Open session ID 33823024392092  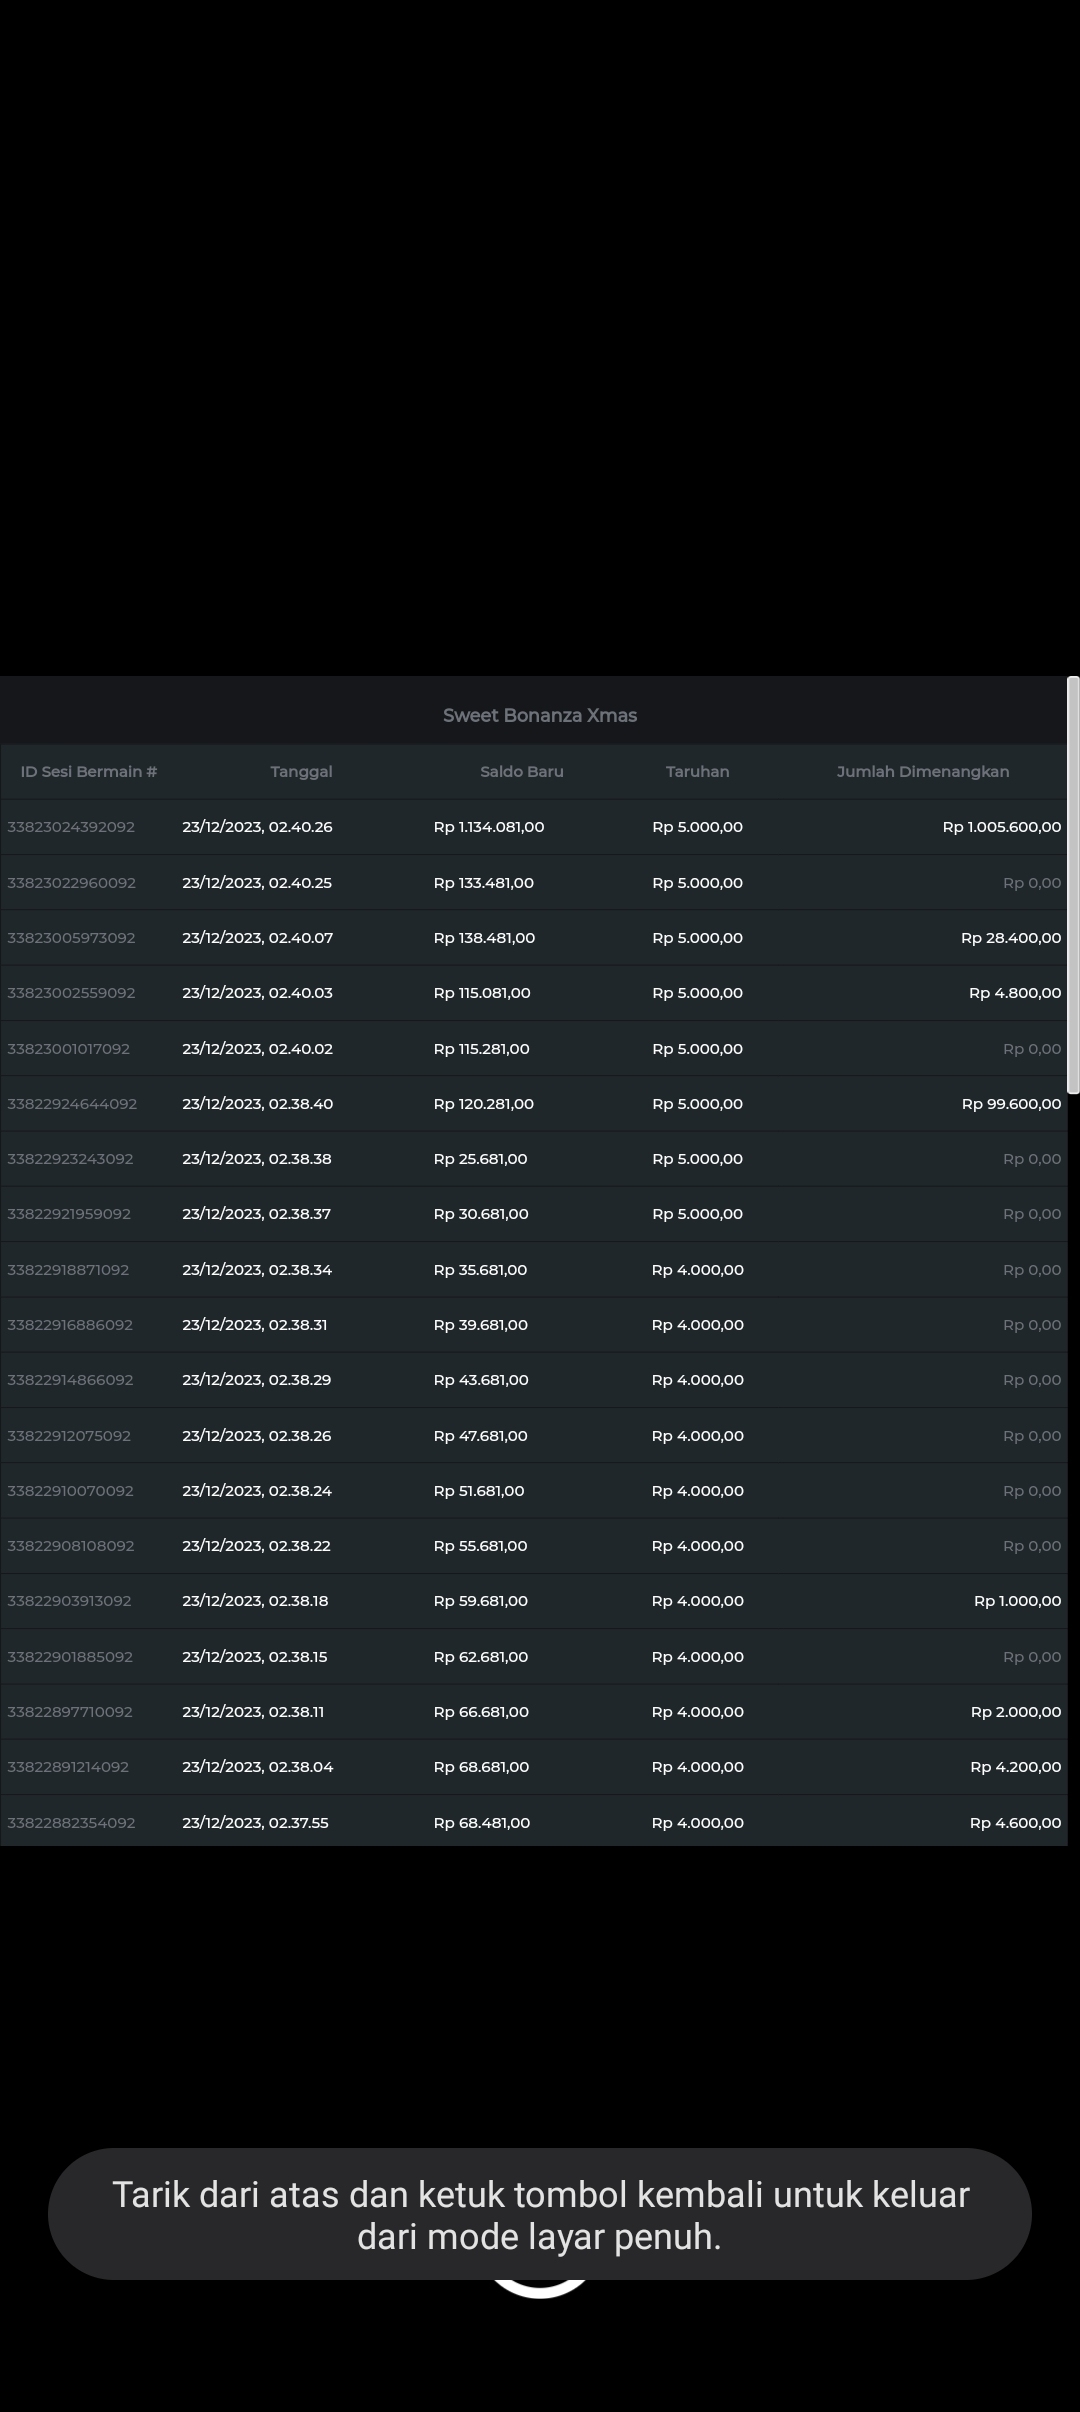(71, 827)
